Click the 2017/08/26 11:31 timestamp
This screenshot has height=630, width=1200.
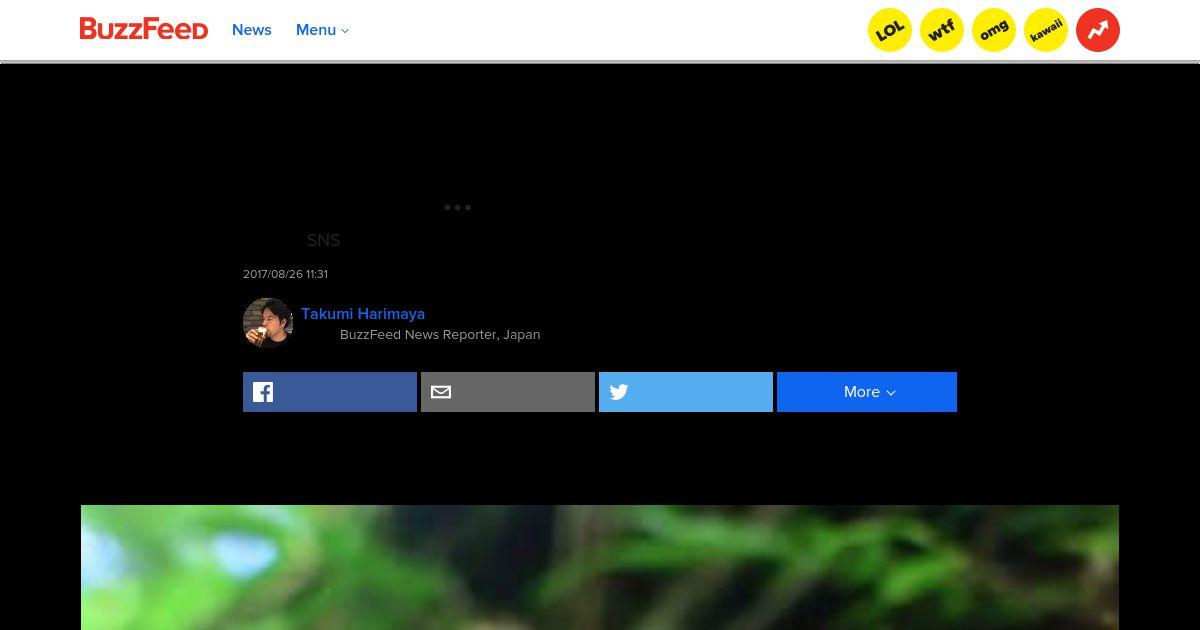pos(285,274)
